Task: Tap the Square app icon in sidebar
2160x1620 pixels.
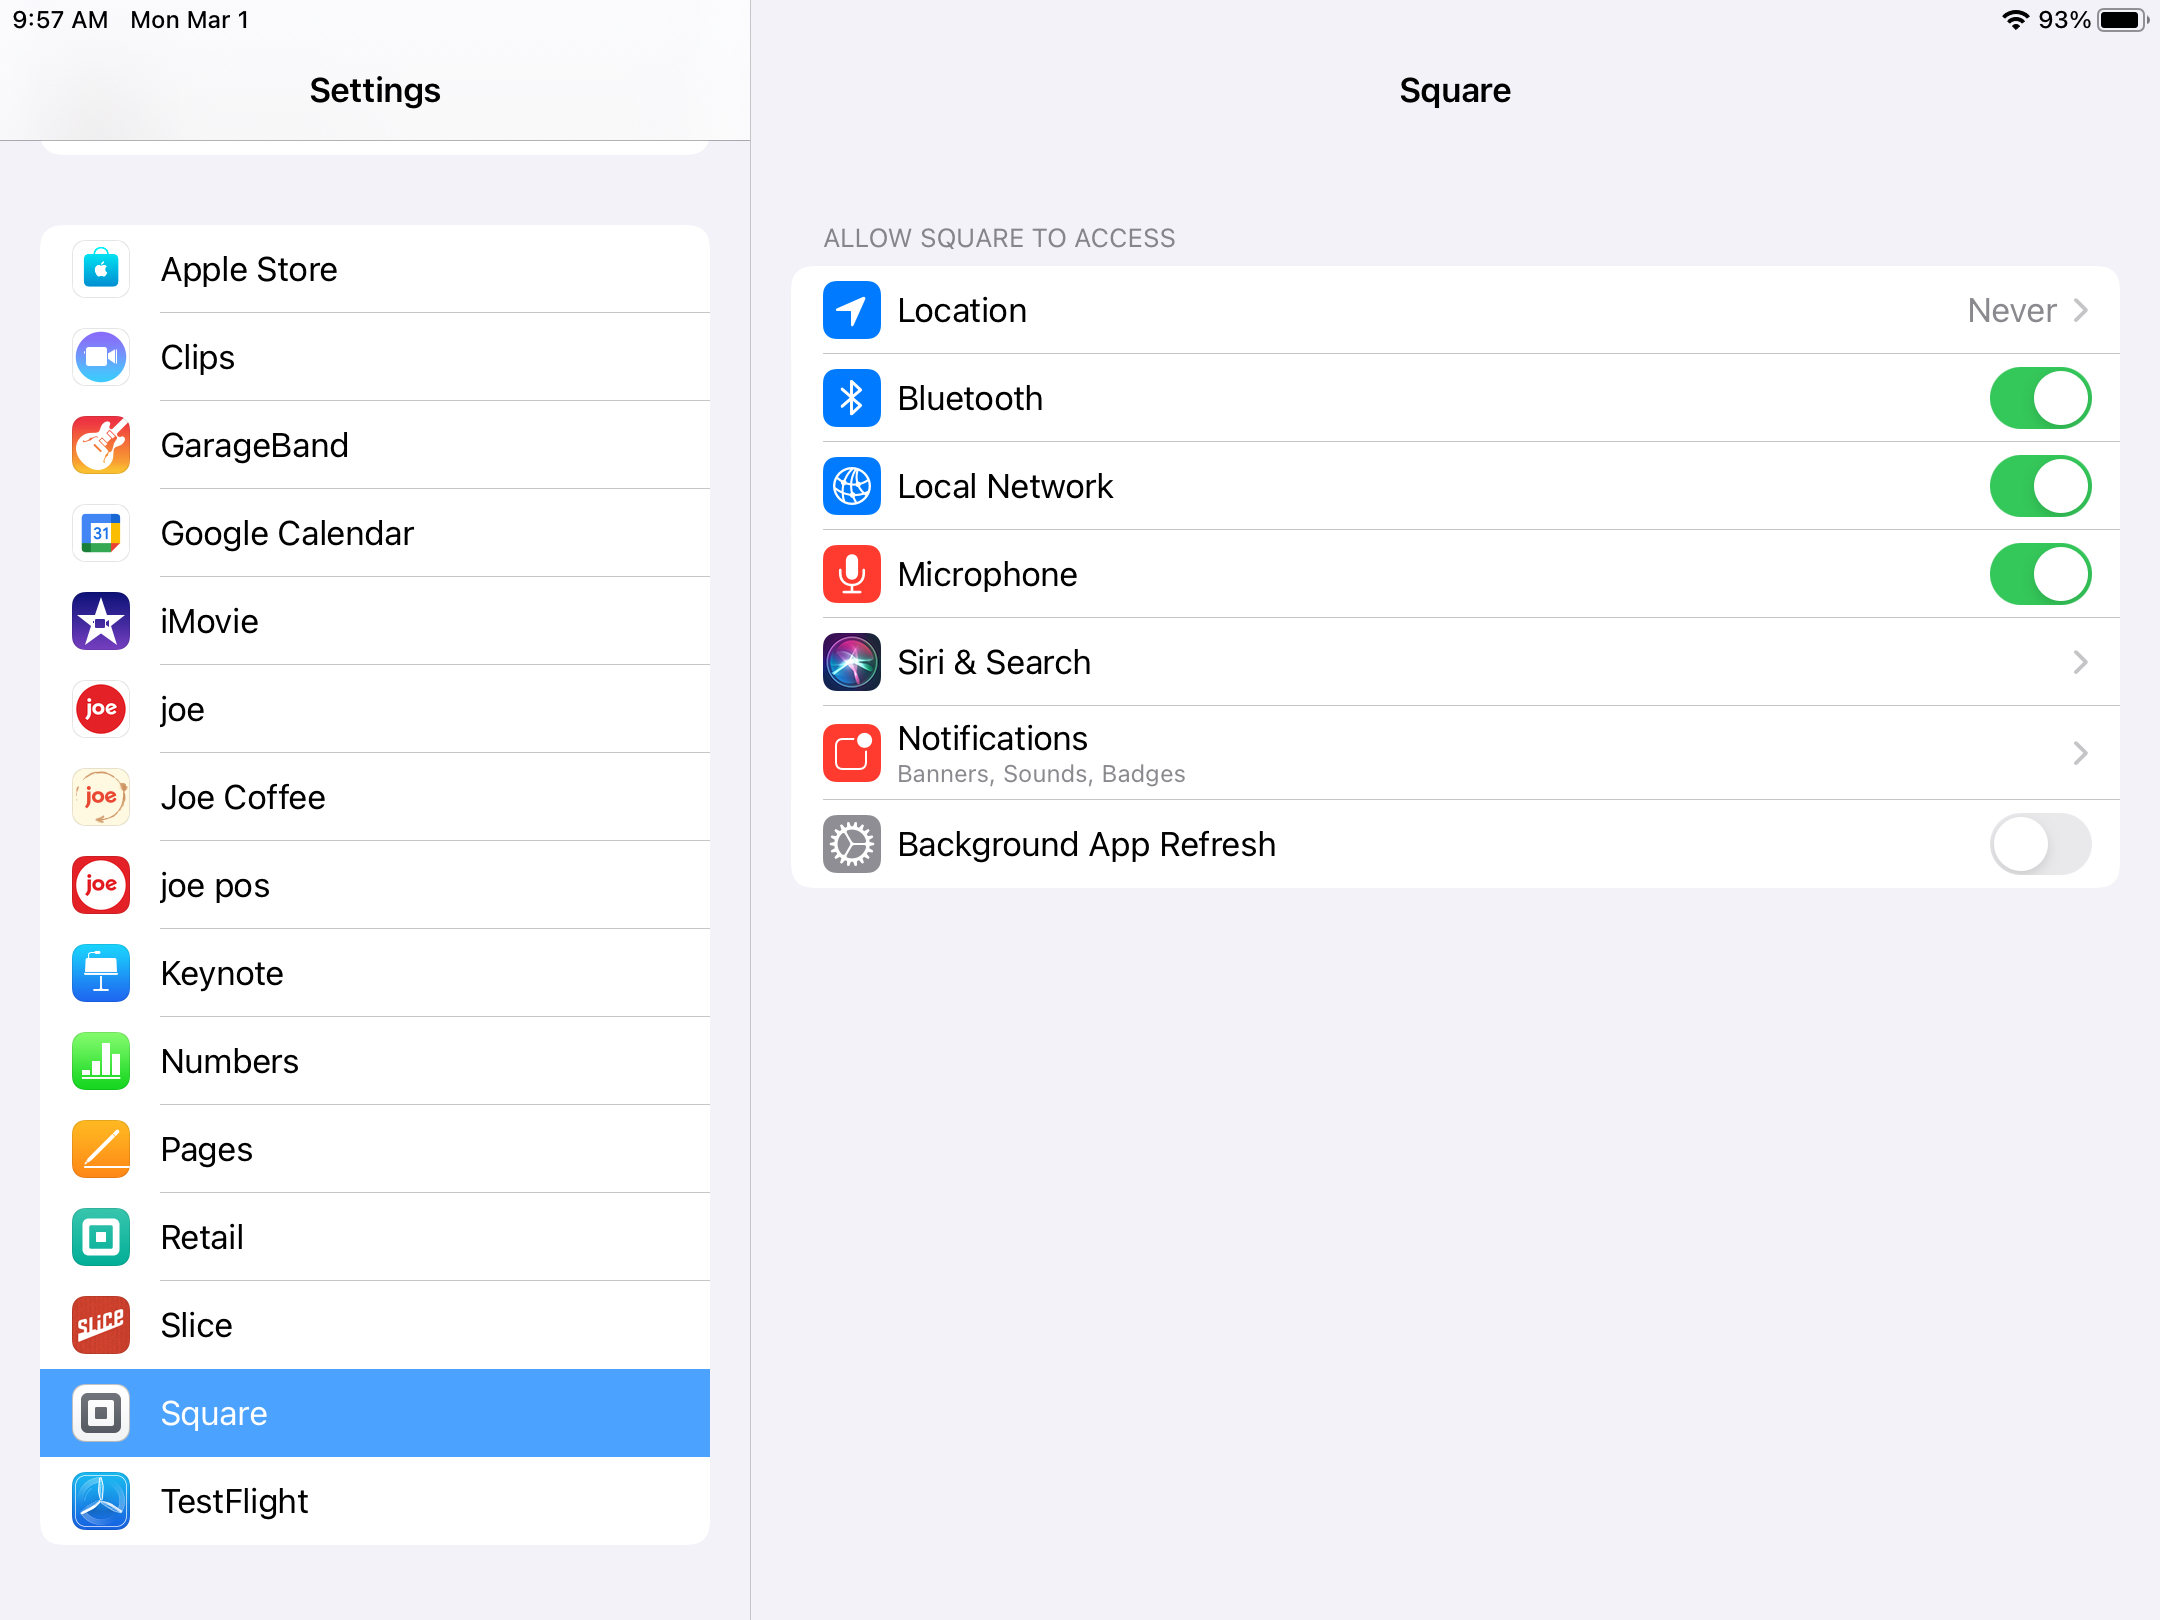Action: 101,1413
